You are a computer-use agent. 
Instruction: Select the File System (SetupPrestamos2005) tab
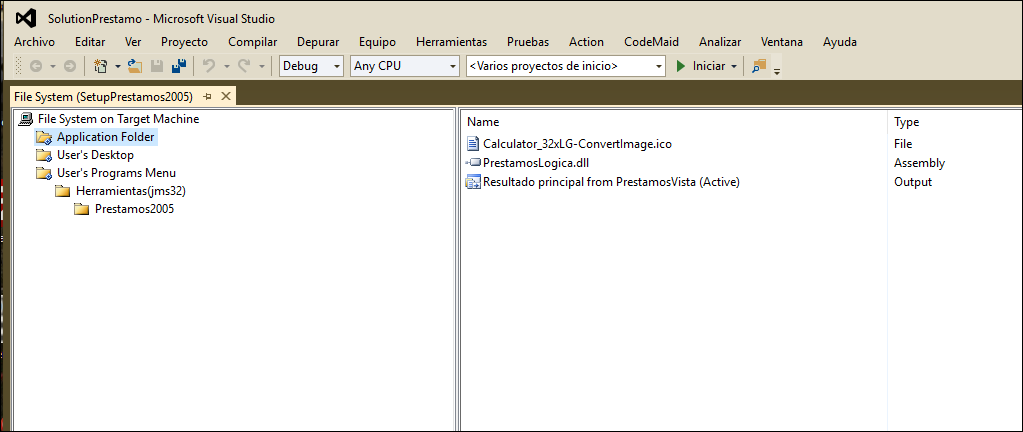tap(103, 97)
